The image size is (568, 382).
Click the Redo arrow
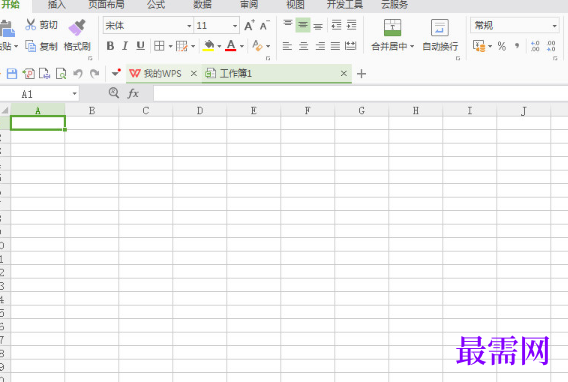[95, 74]
